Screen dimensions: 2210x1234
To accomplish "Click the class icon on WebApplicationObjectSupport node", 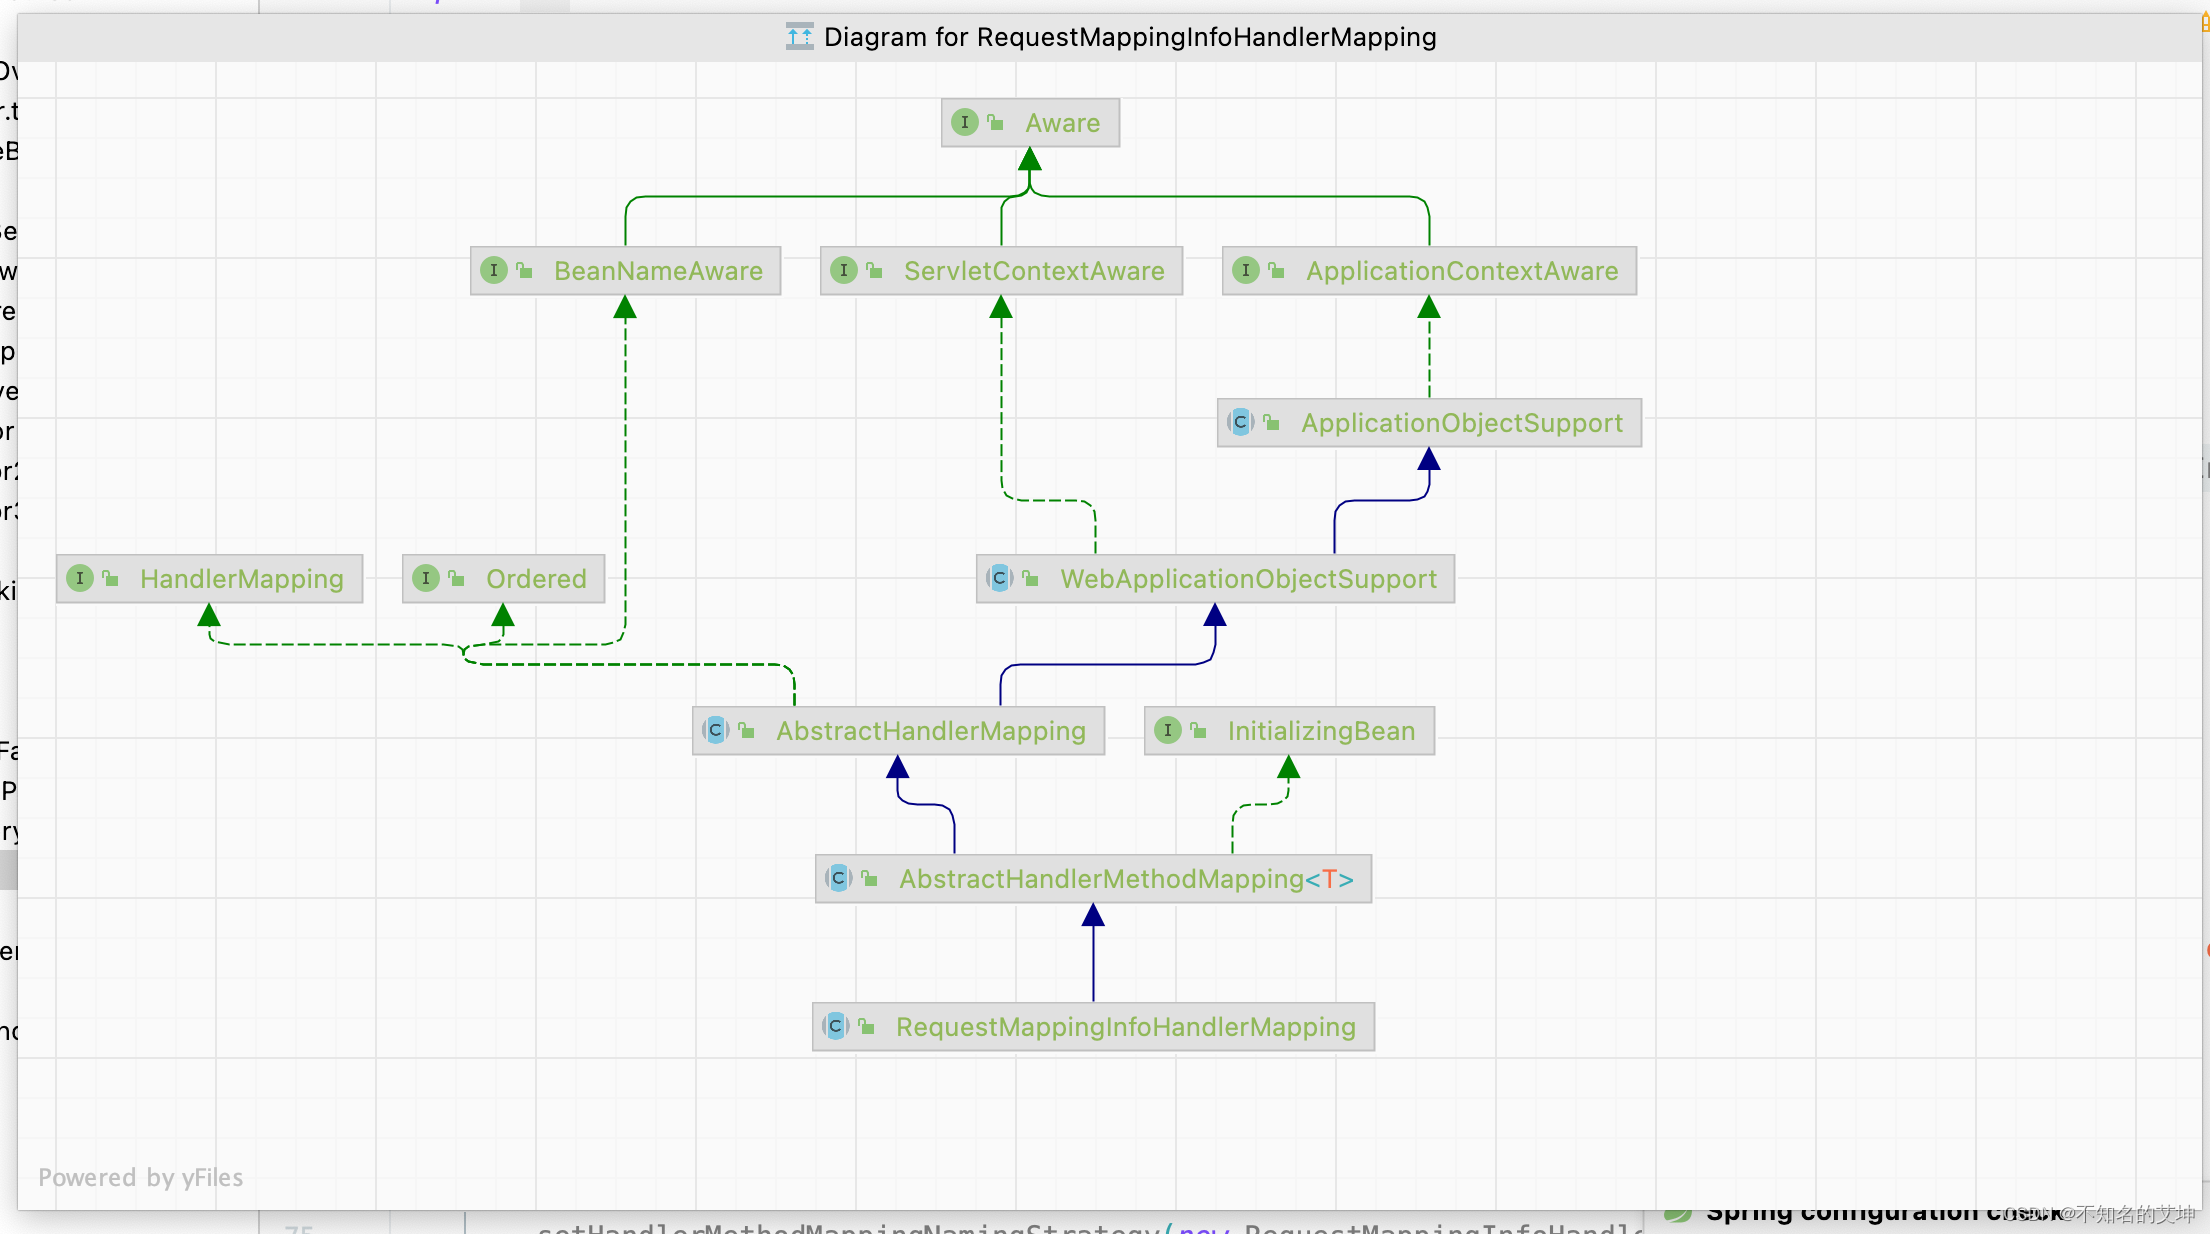I will point(999,579).
